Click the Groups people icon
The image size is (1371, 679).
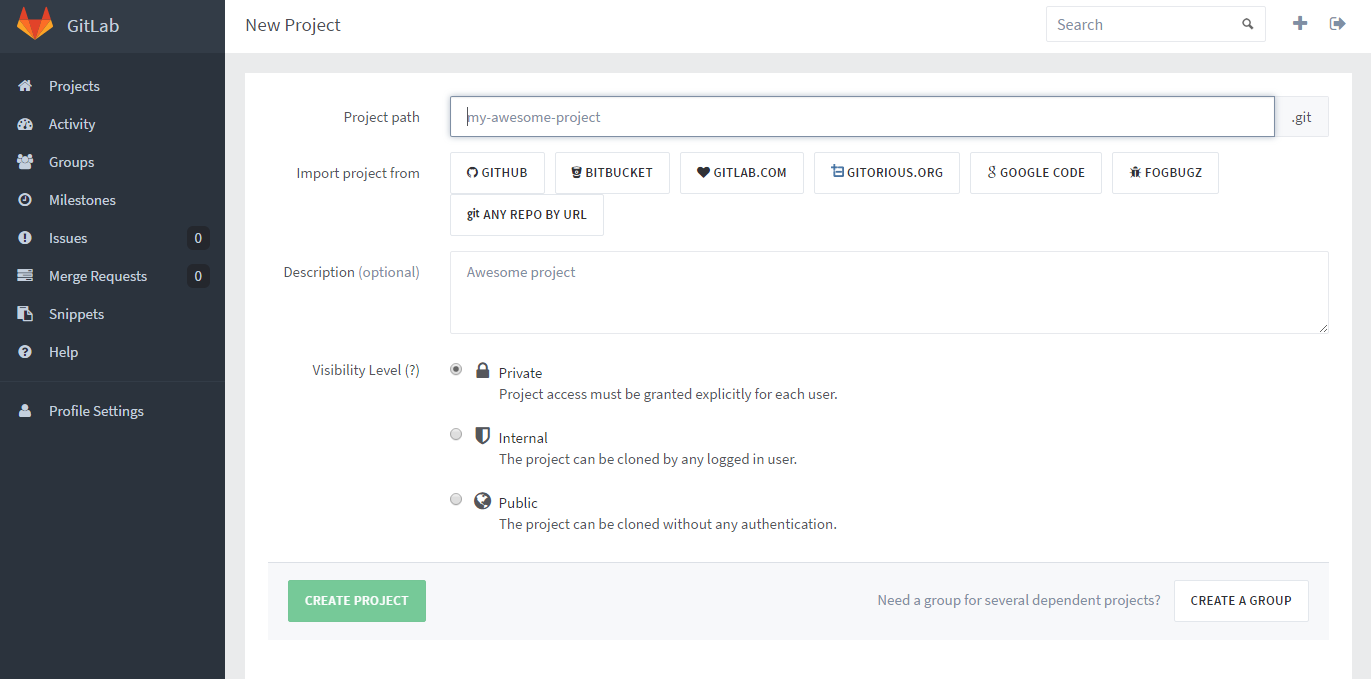click(x=26, y=162)
